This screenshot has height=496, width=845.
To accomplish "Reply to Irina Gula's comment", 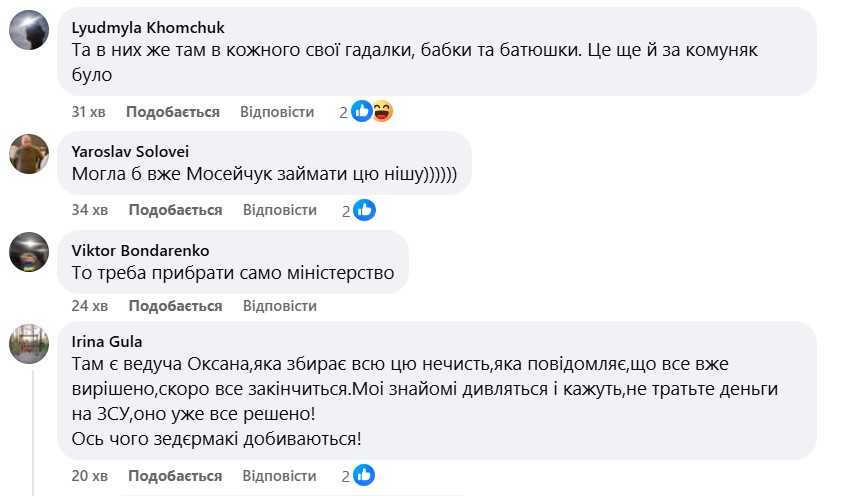I will [x=280, y=474].
